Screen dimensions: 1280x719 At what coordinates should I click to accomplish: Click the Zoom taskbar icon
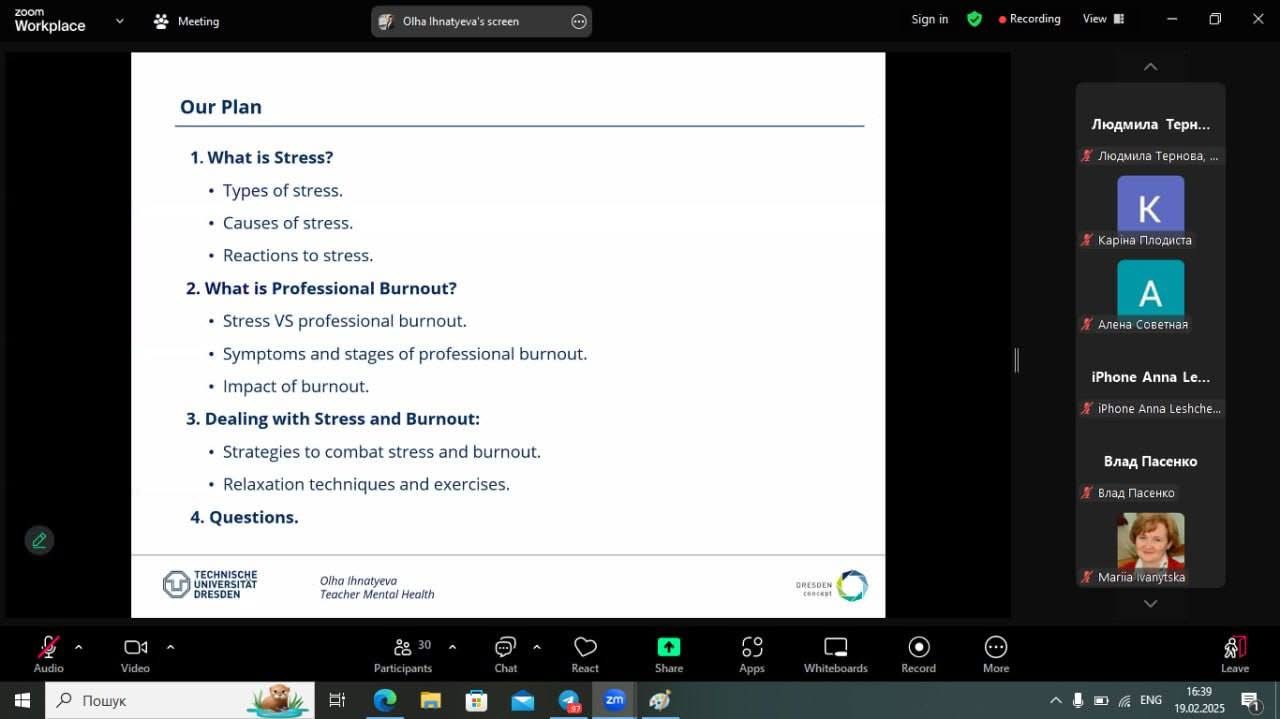[615, 700]
